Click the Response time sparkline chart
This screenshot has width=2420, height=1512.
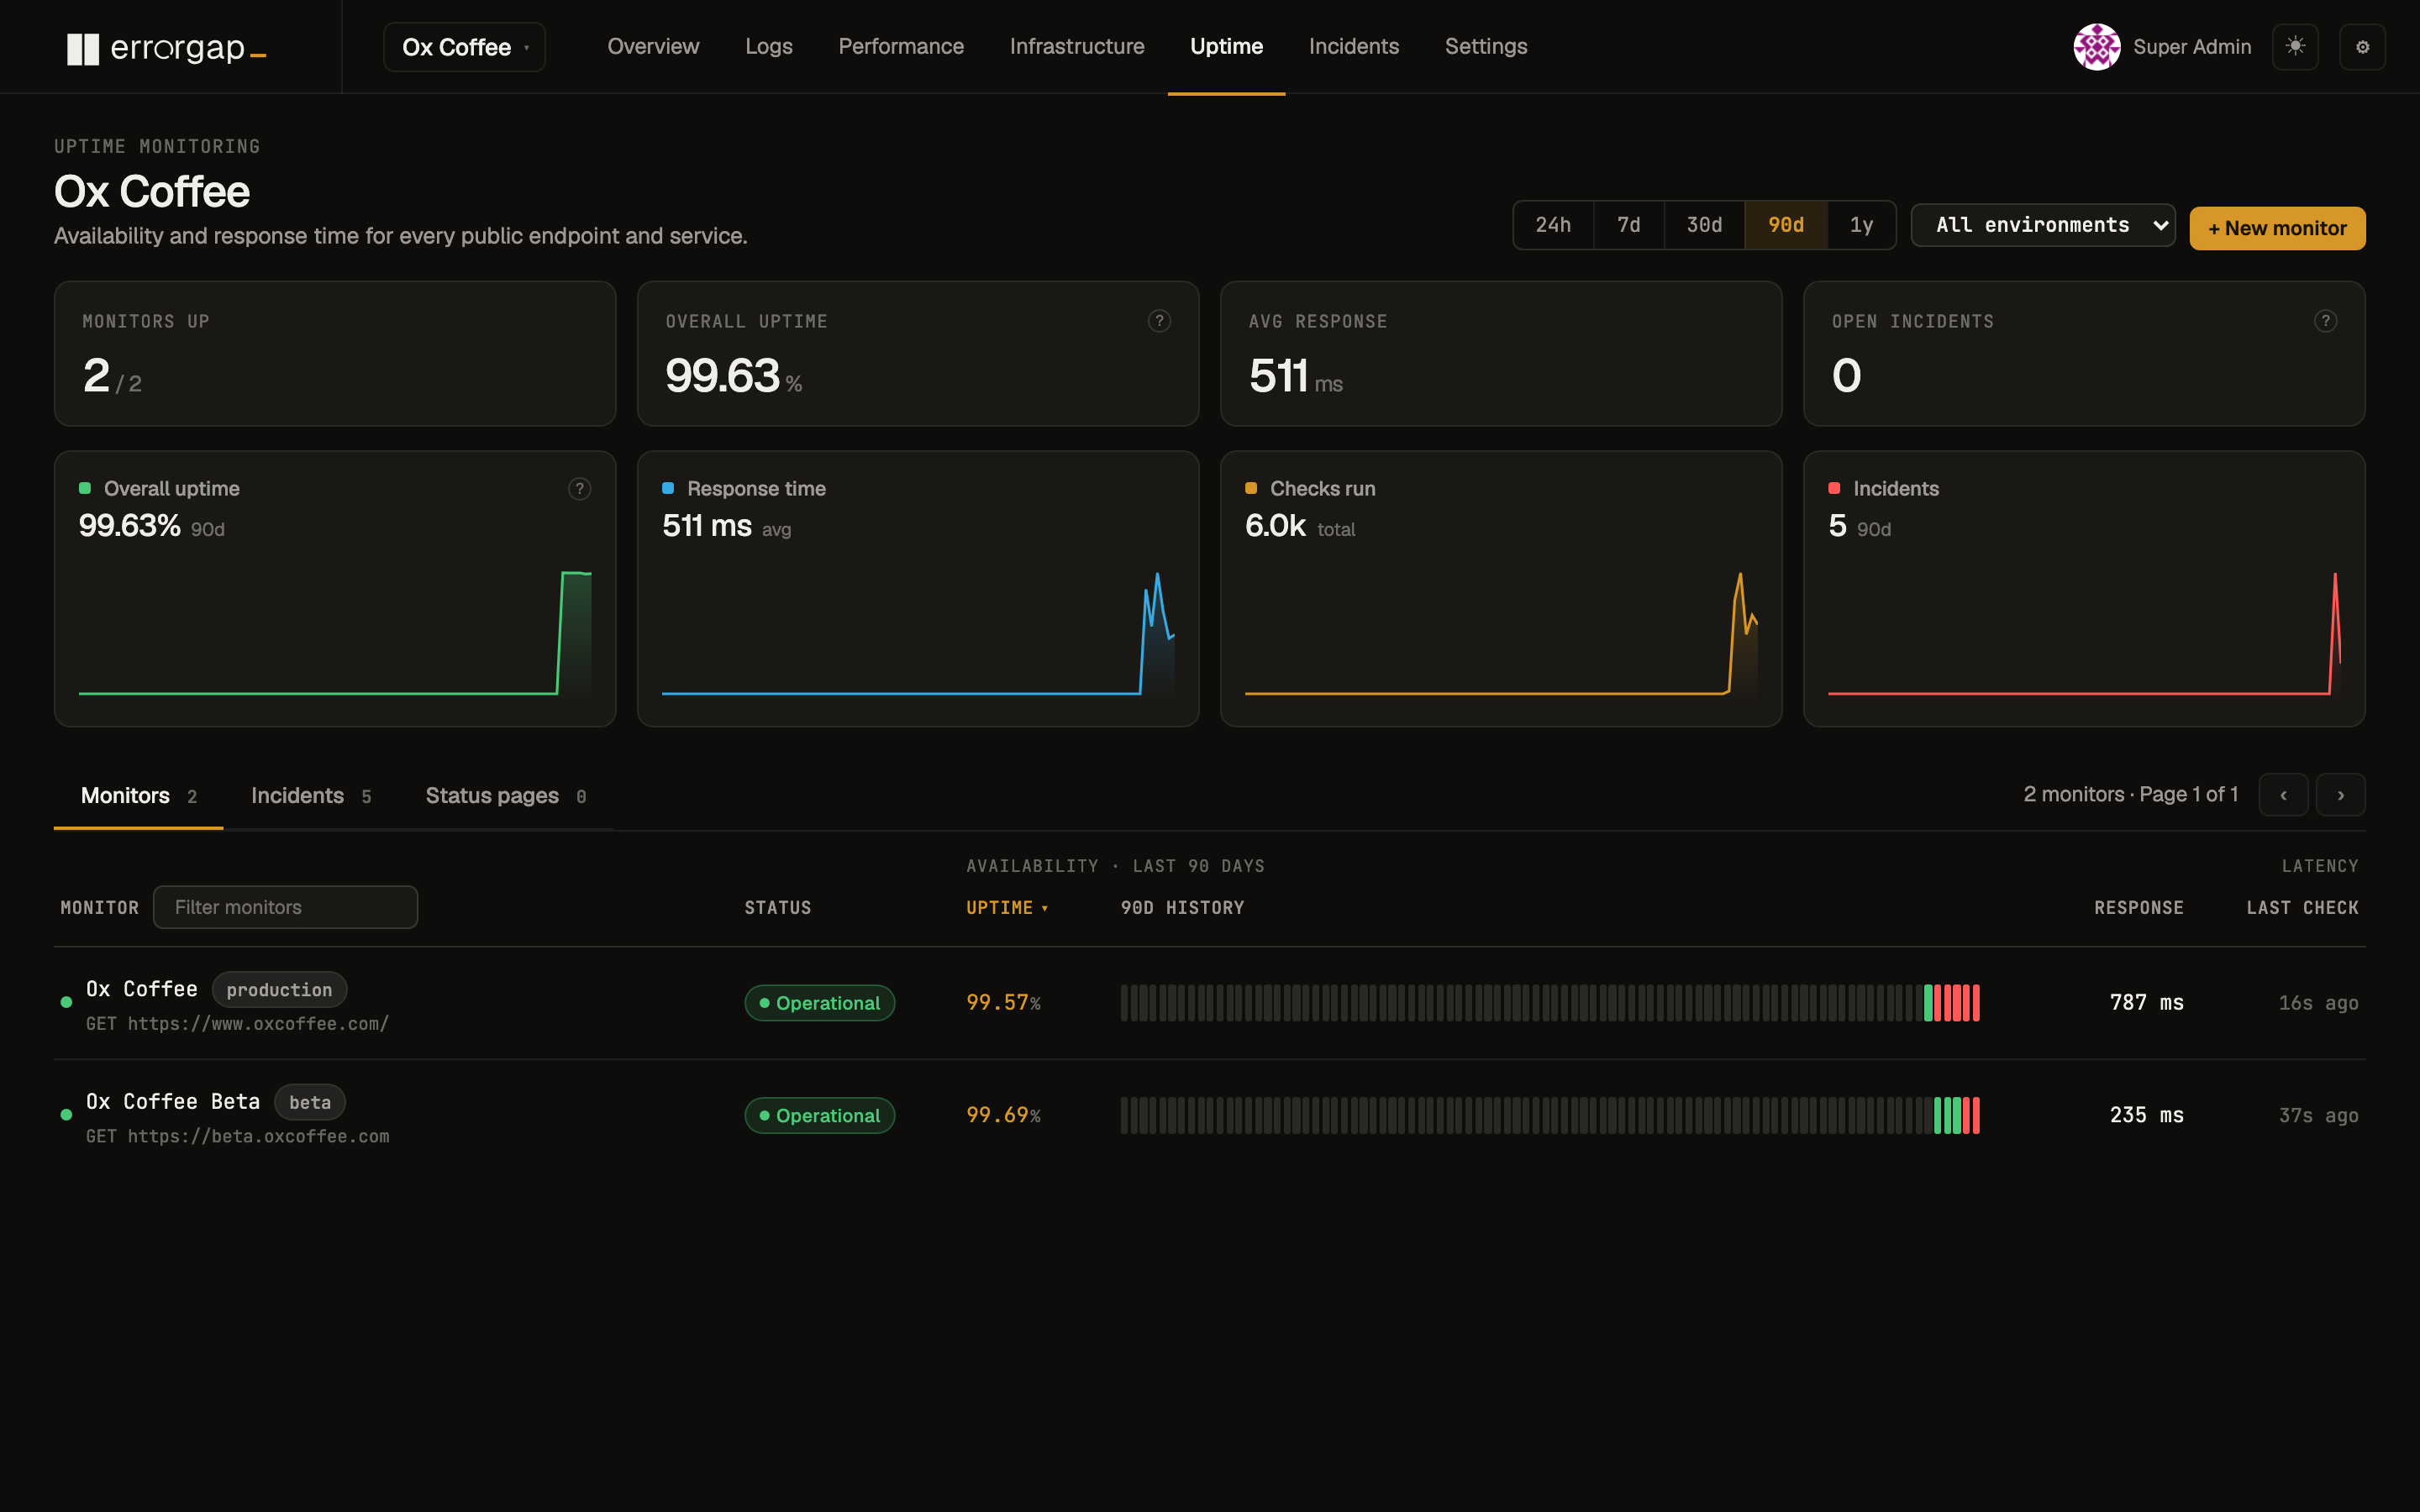pyautogui.click(x=917, y=634)
